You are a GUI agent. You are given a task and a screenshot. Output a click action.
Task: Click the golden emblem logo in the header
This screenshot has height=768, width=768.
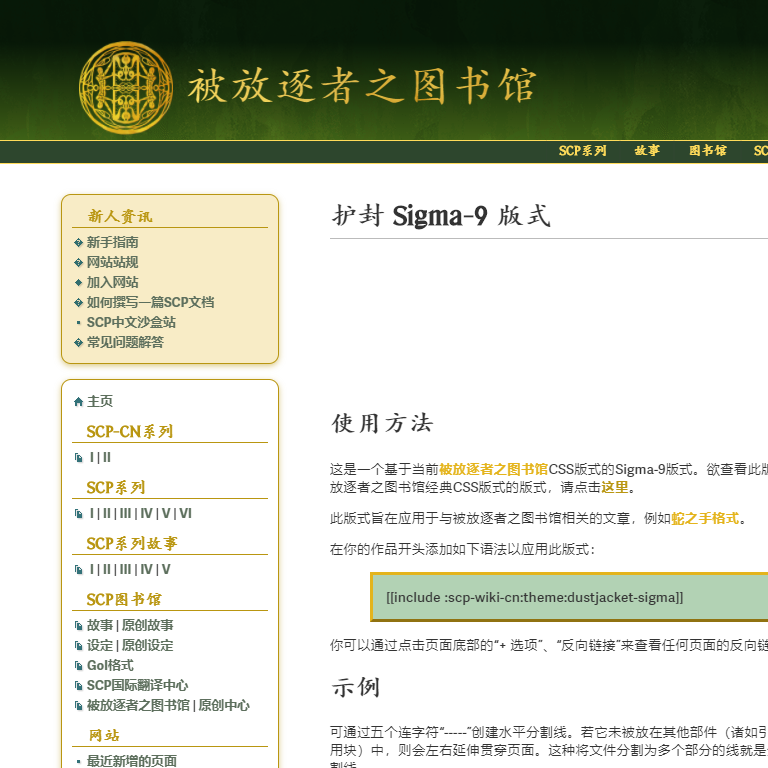(126, 87)
